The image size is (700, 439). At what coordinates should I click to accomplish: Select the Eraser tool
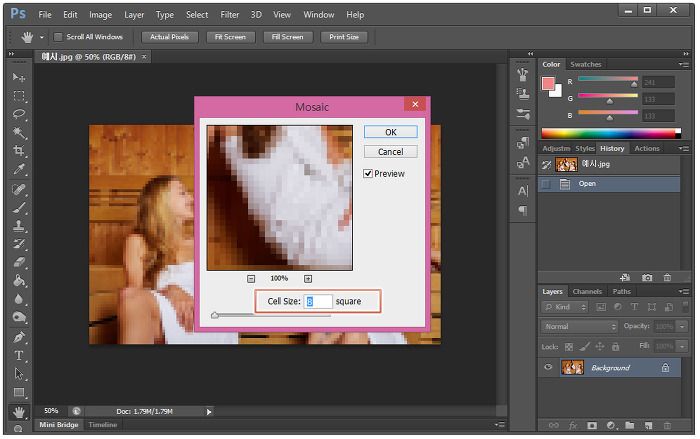(19, 262)
